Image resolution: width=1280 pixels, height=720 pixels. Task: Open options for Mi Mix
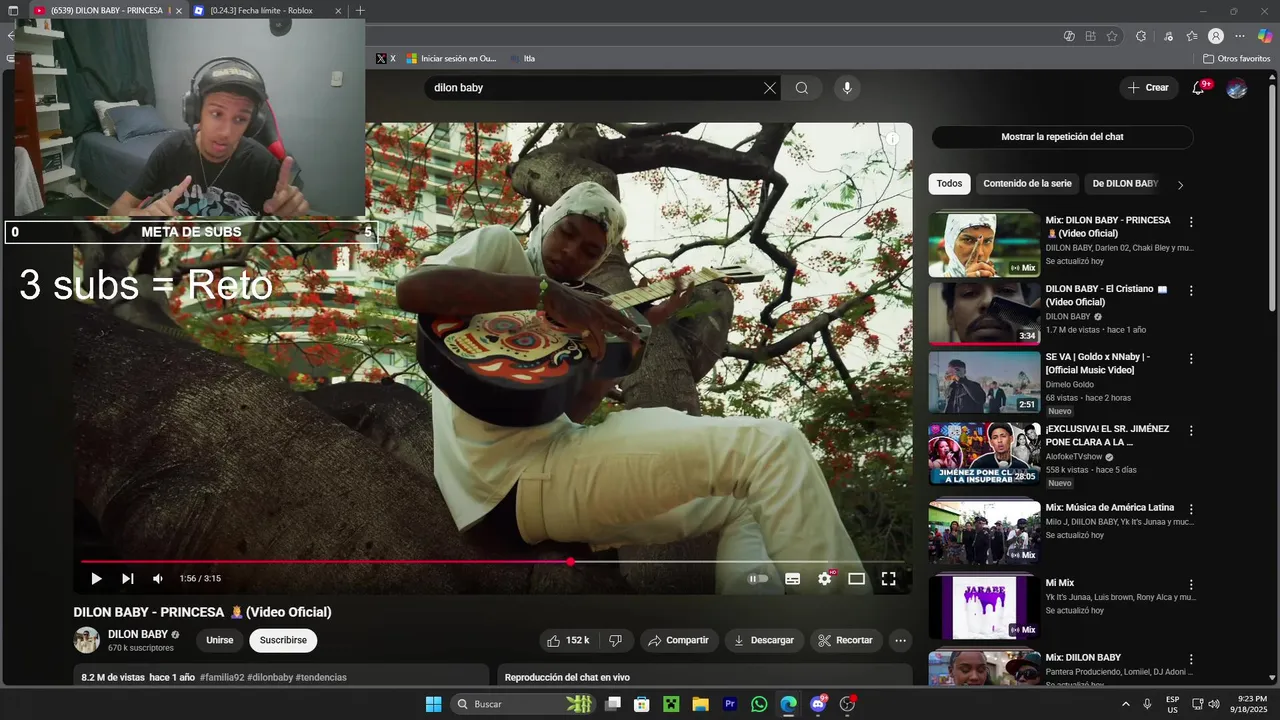pyautogui.click(x=1191, y=584)
